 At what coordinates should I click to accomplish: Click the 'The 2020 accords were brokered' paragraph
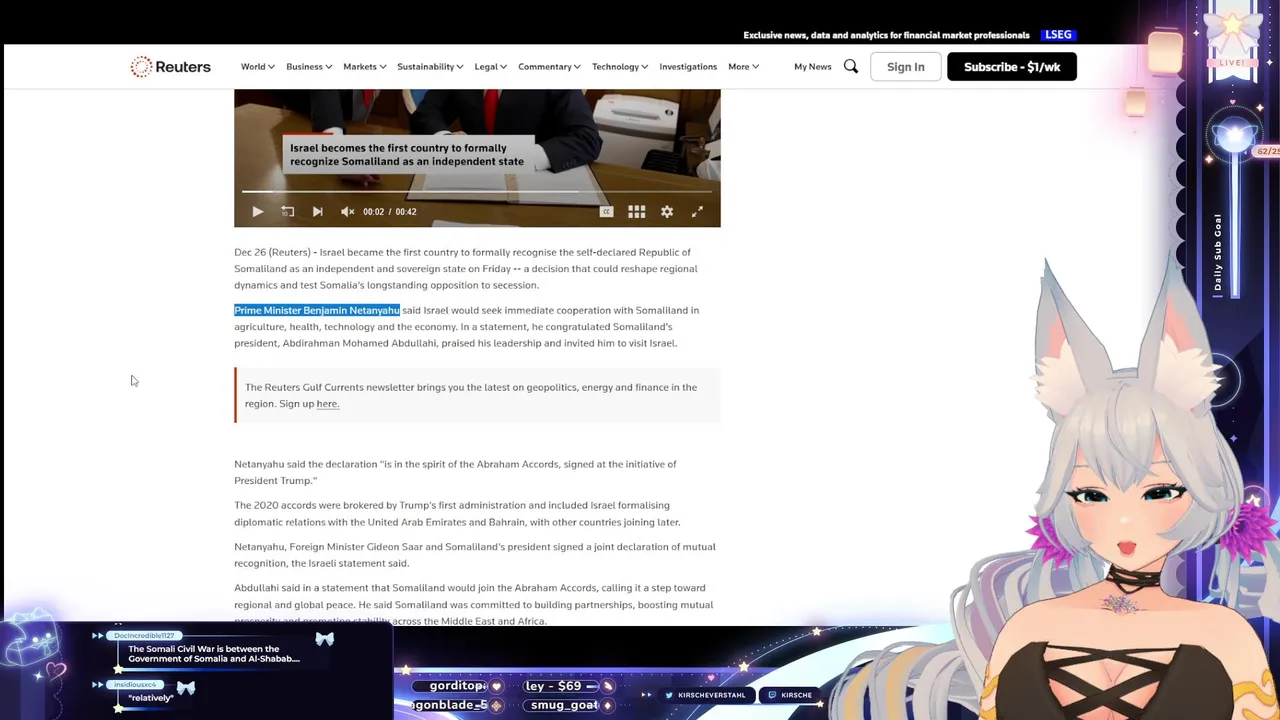457,514
